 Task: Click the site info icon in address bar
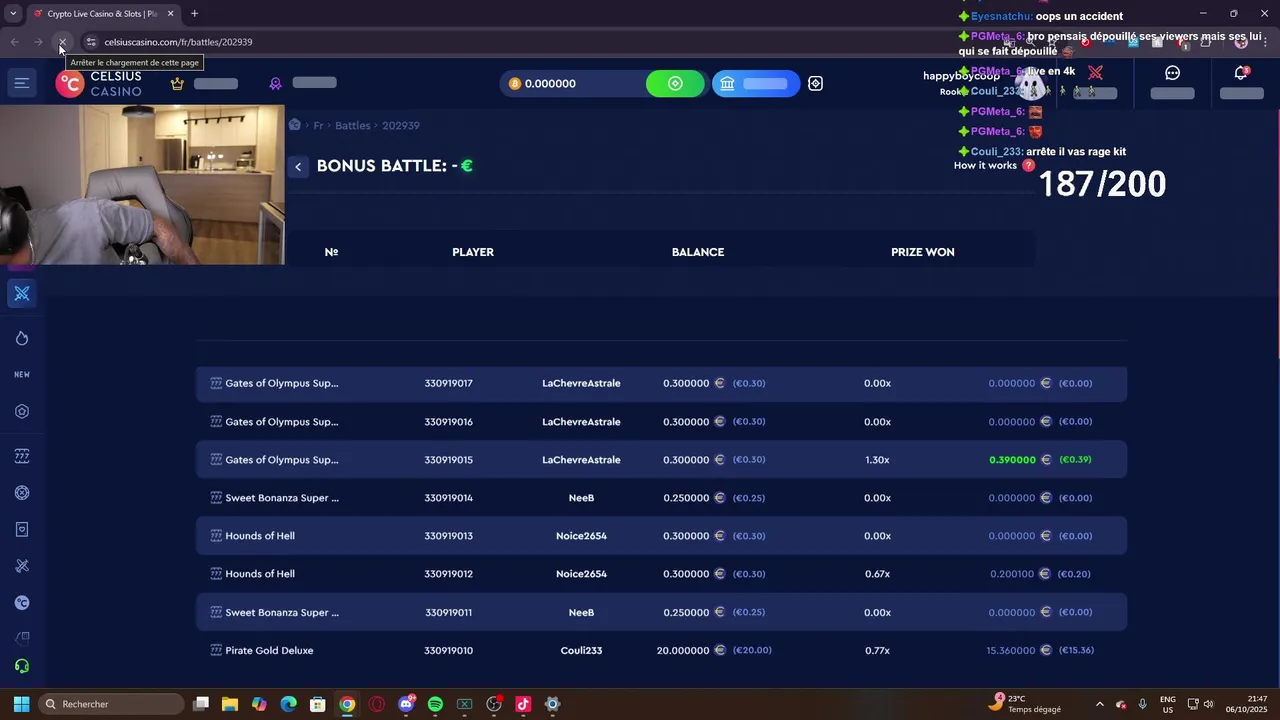[91, 42]
